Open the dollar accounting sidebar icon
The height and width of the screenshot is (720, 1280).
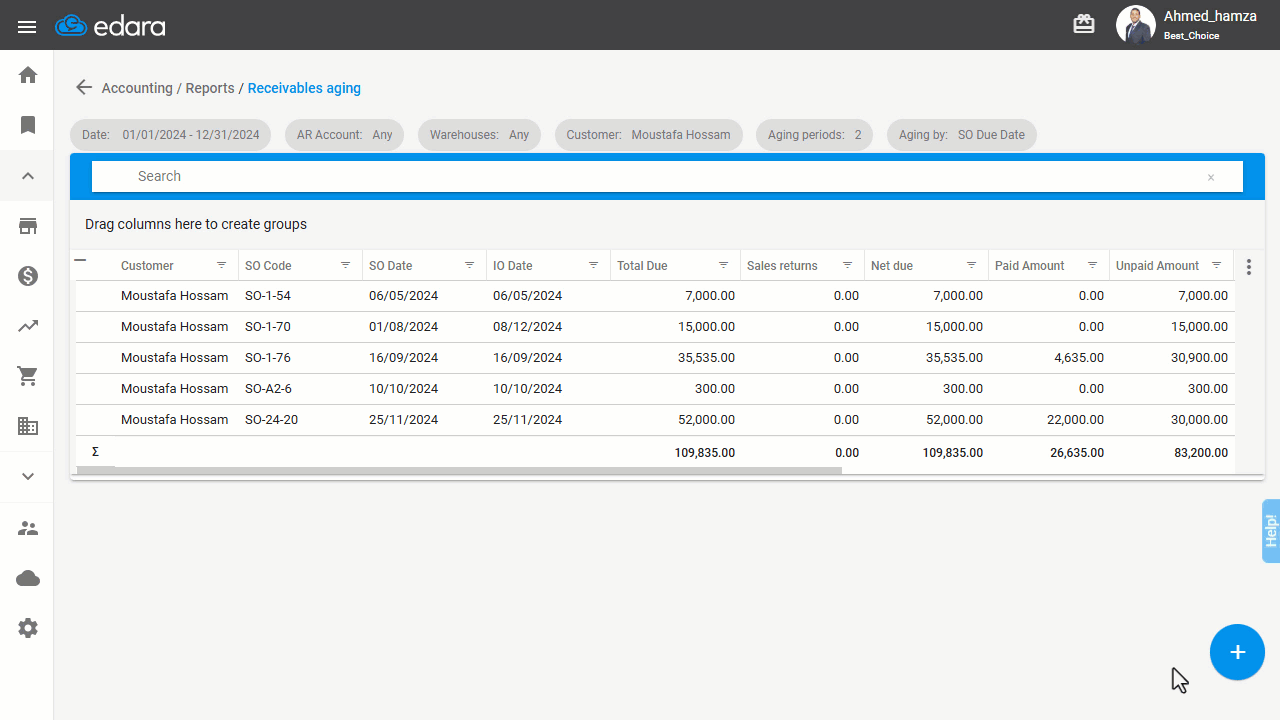tap(28, 276)
